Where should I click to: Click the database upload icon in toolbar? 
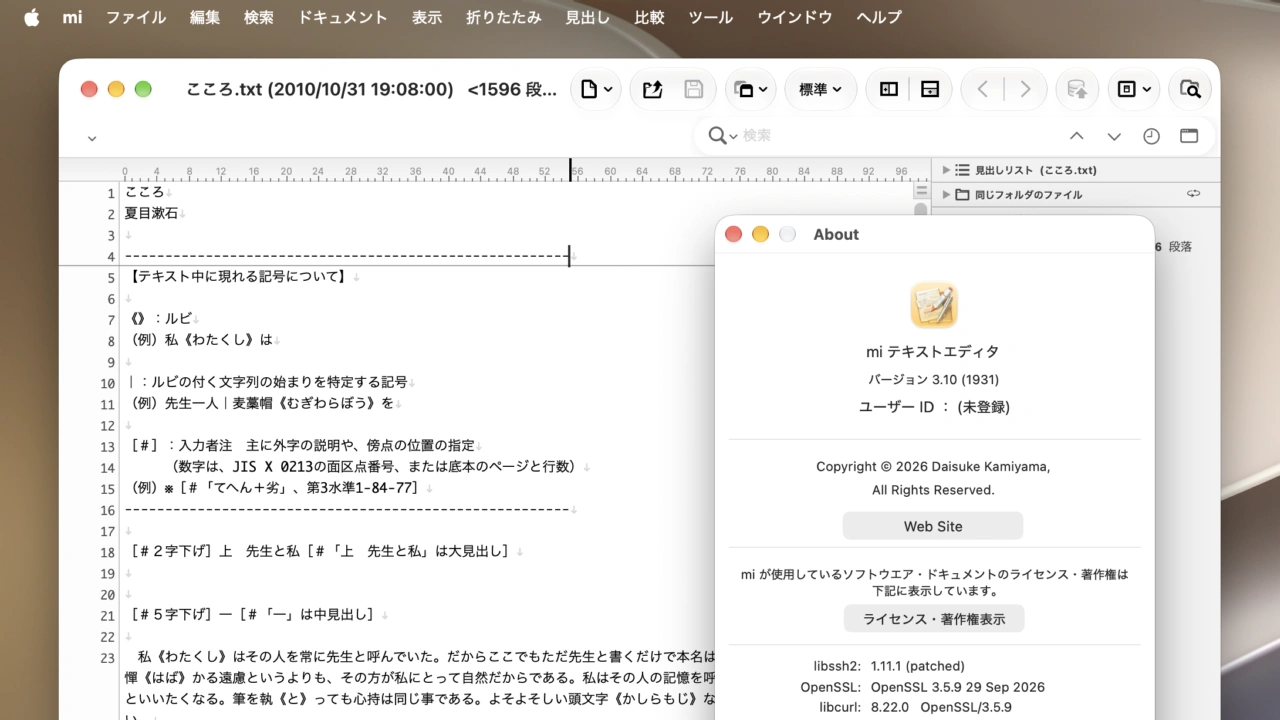pyautogui.click(x=1077, y=89)
